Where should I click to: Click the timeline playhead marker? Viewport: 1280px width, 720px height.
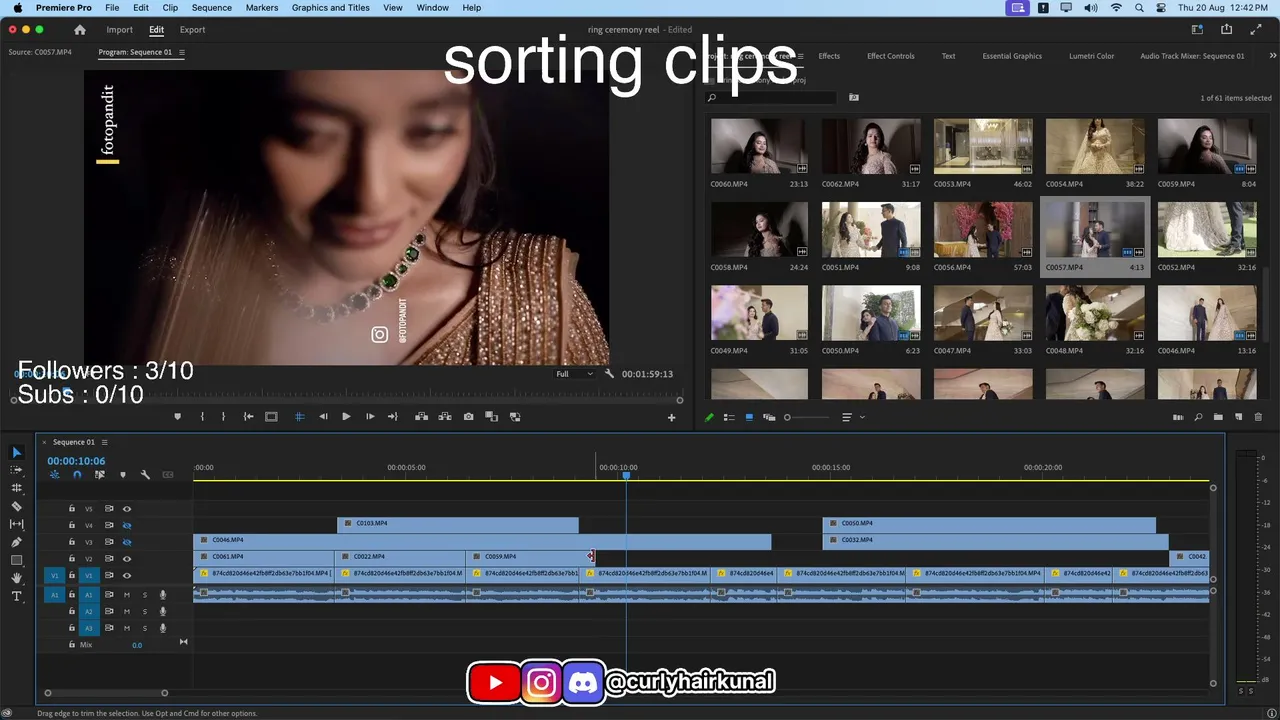click(626, 475)
